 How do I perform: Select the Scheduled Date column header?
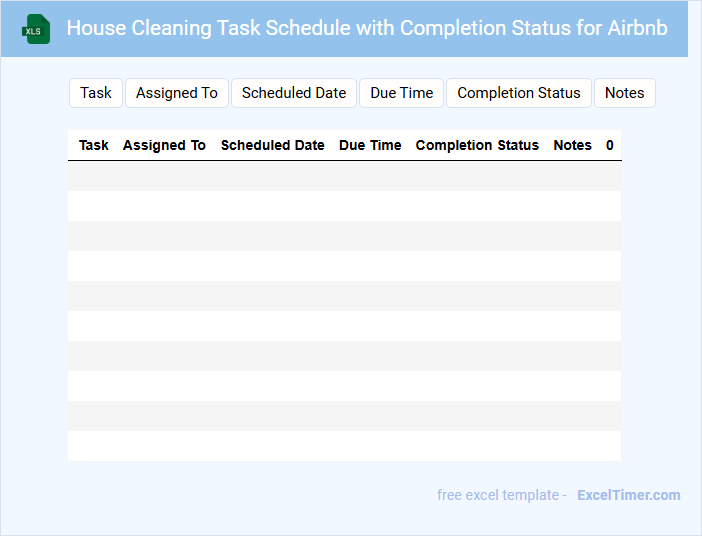[273, 145]
